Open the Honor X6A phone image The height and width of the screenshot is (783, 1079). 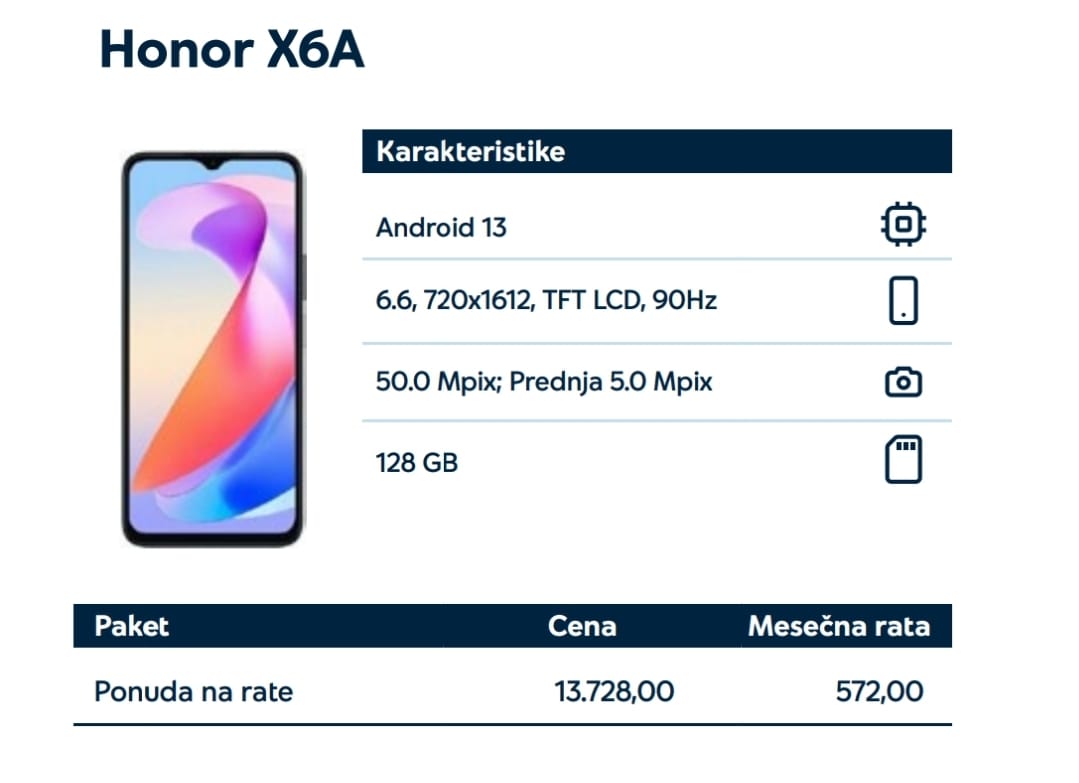(x=213, y=350)
